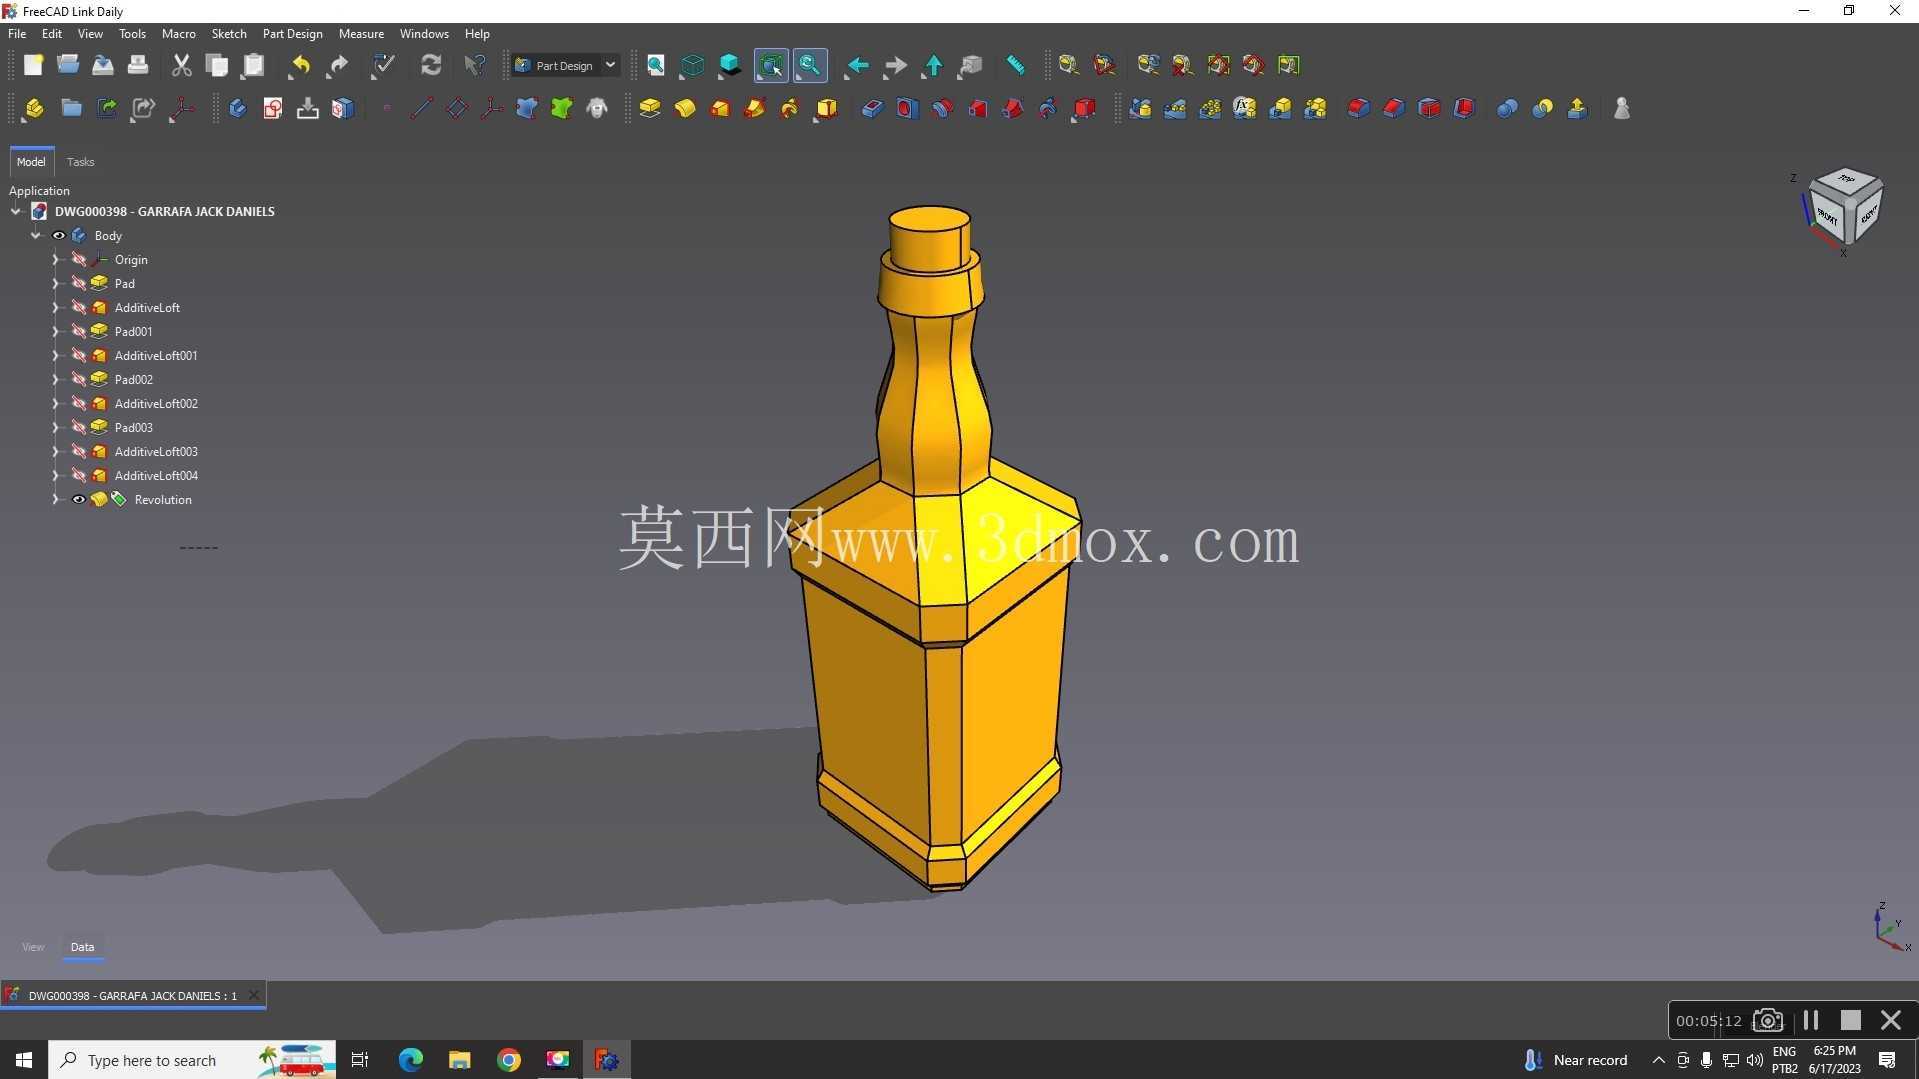Open File Explorer from taskbar
Screen dimensions: 1919x1079
(459, 1060)
